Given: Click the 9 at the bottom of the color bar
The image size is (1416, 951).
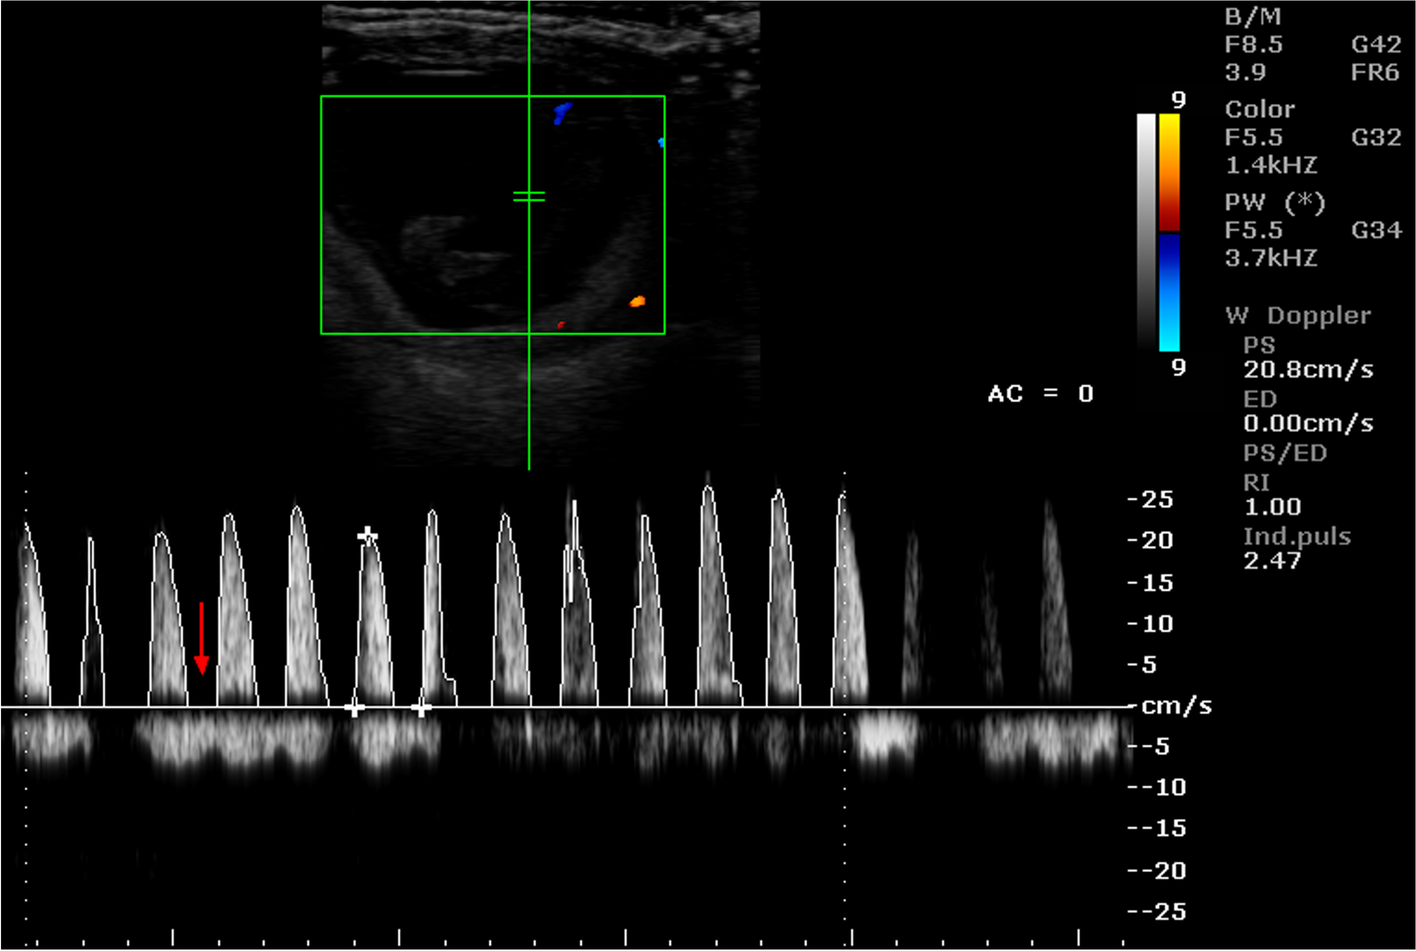Looking at the screenshot, I should [x=1179, y=368].
